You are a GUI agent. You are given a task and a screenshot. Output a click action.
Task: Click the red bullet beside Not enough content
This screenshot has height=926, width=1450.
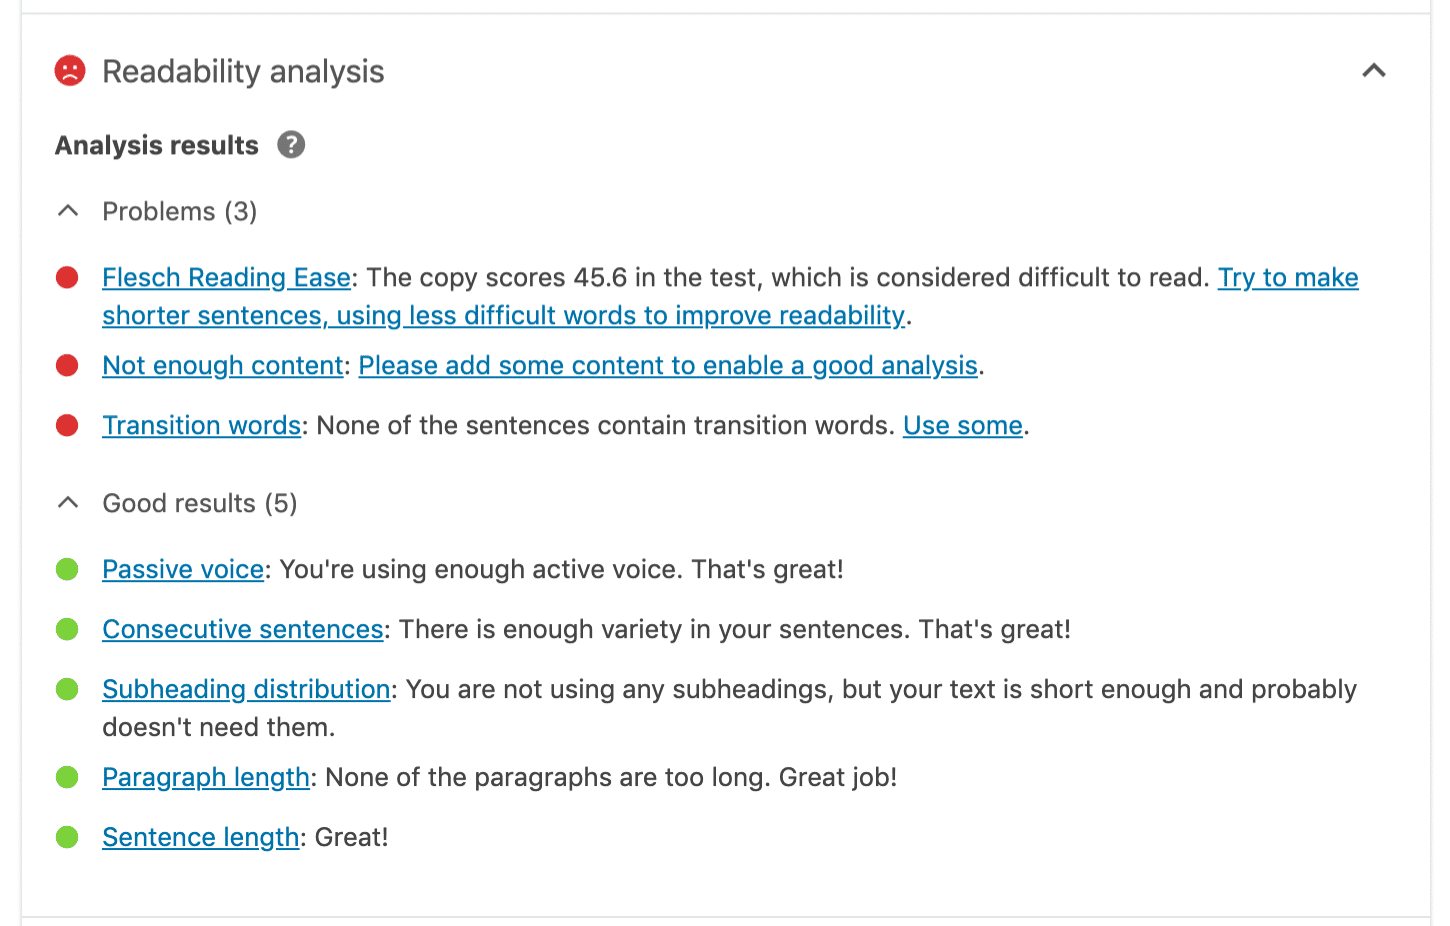tap(67, 365)
